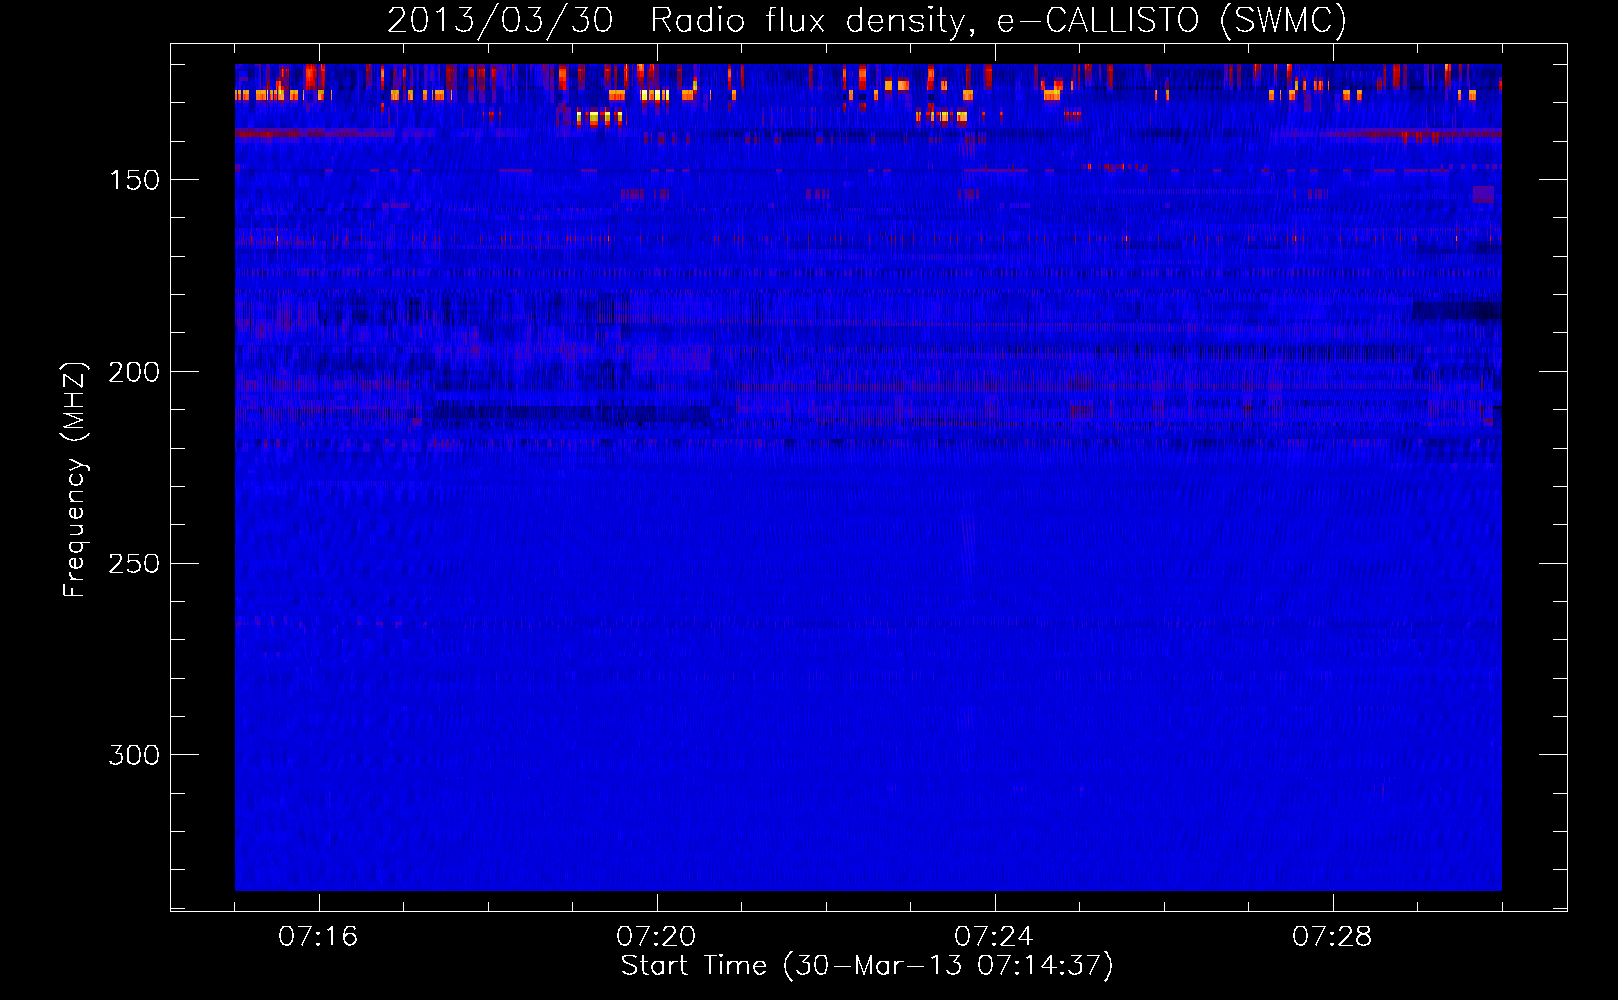Select the 'Frequency (MHZ)' y-axis label
Image resolution: width=1618 pixels, height=1000 pixels.
(x=75, y=479)
